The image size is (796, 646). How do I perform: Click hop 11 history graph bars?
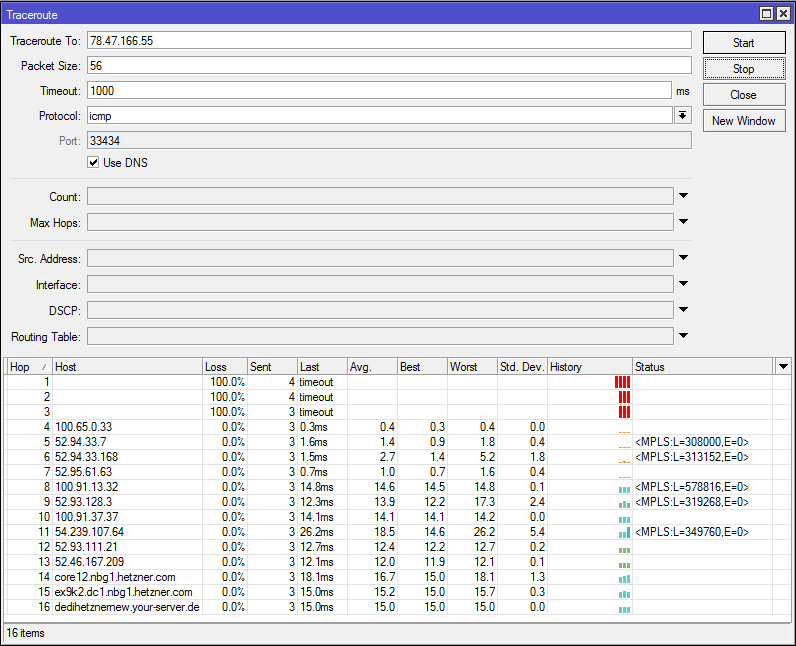point(624,532)
